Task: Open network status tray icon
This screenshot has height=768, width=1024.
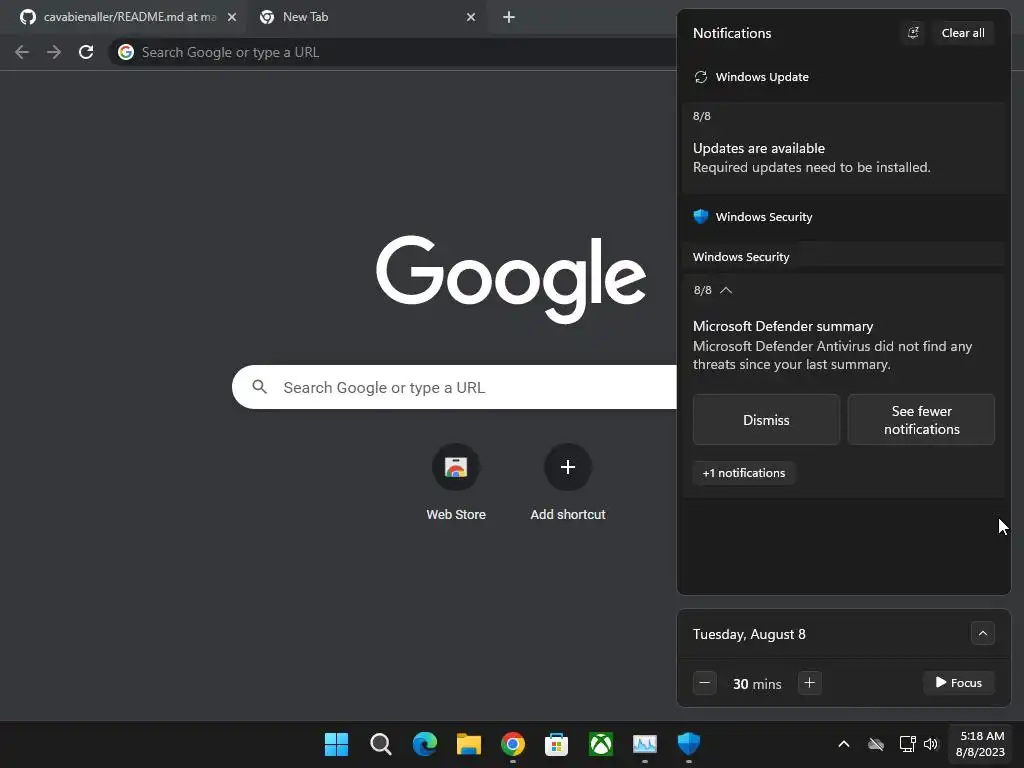Action: 907,744
